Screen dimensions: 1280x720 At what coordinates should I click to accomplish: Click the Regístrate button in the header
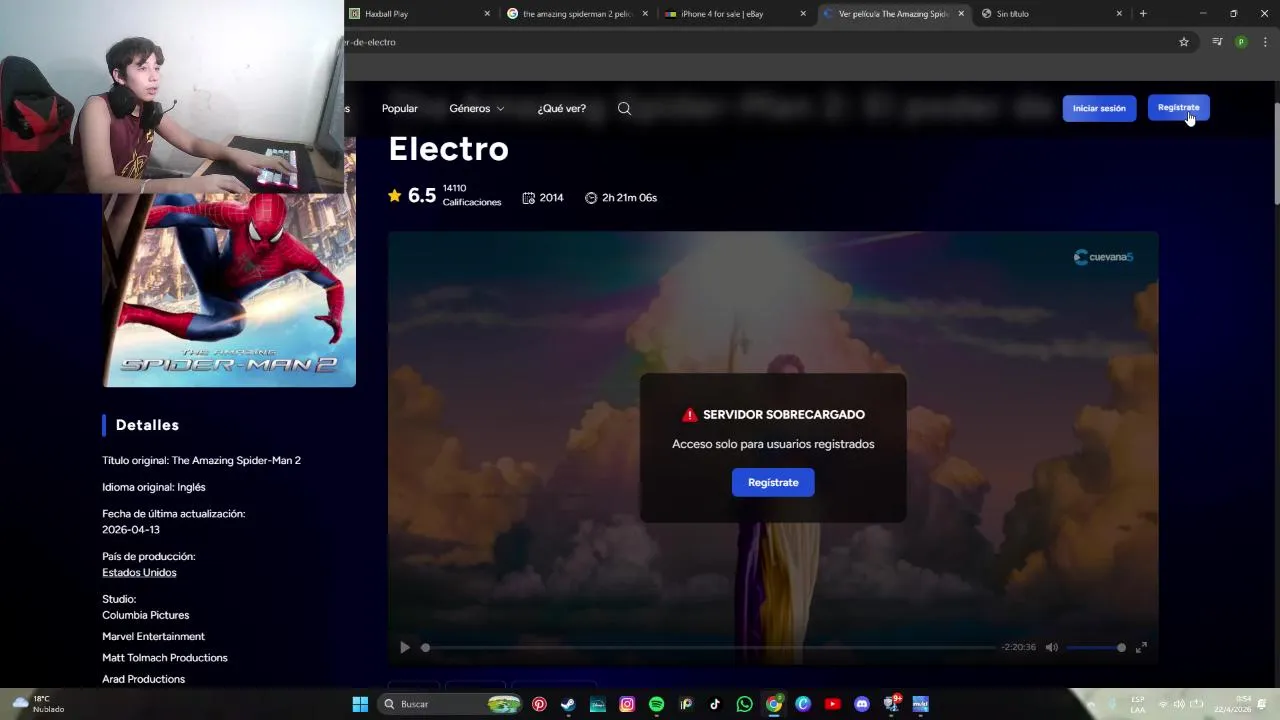click(x=1178, y=108)
